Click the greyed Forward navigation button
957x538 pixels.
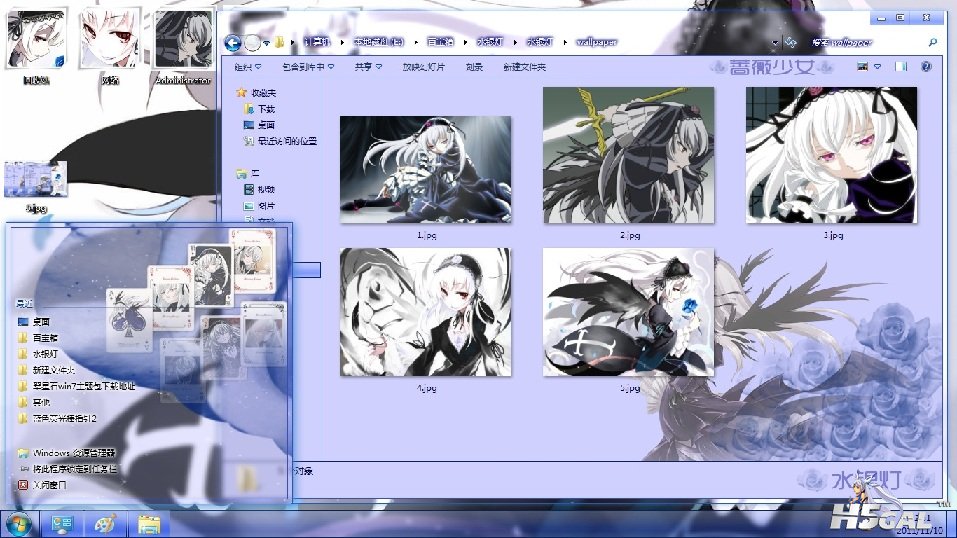coord(252,42)
